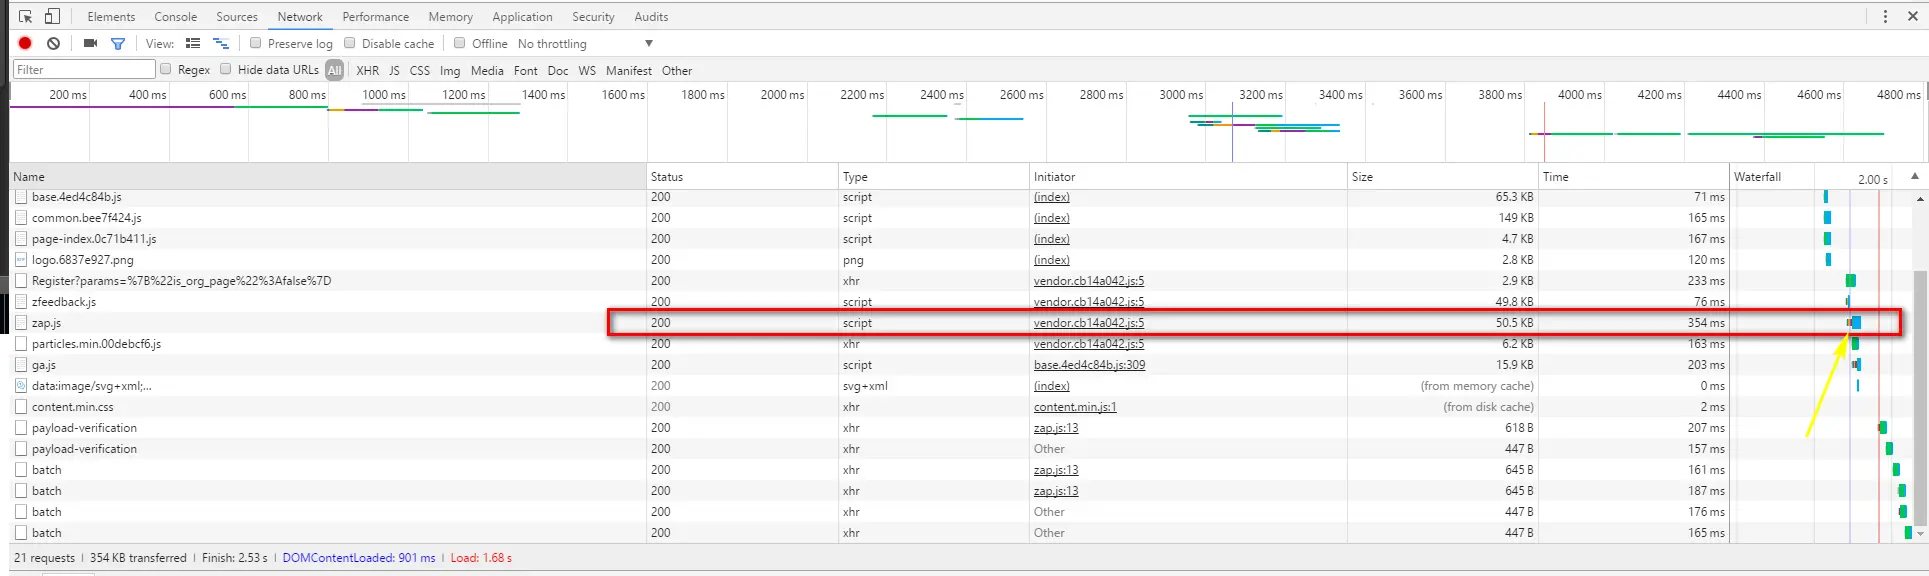Open base.4ed4c84b.js:309 initiator link
The width and height of the screenshot is (1929, 576).
click(x=1089, y=365)
